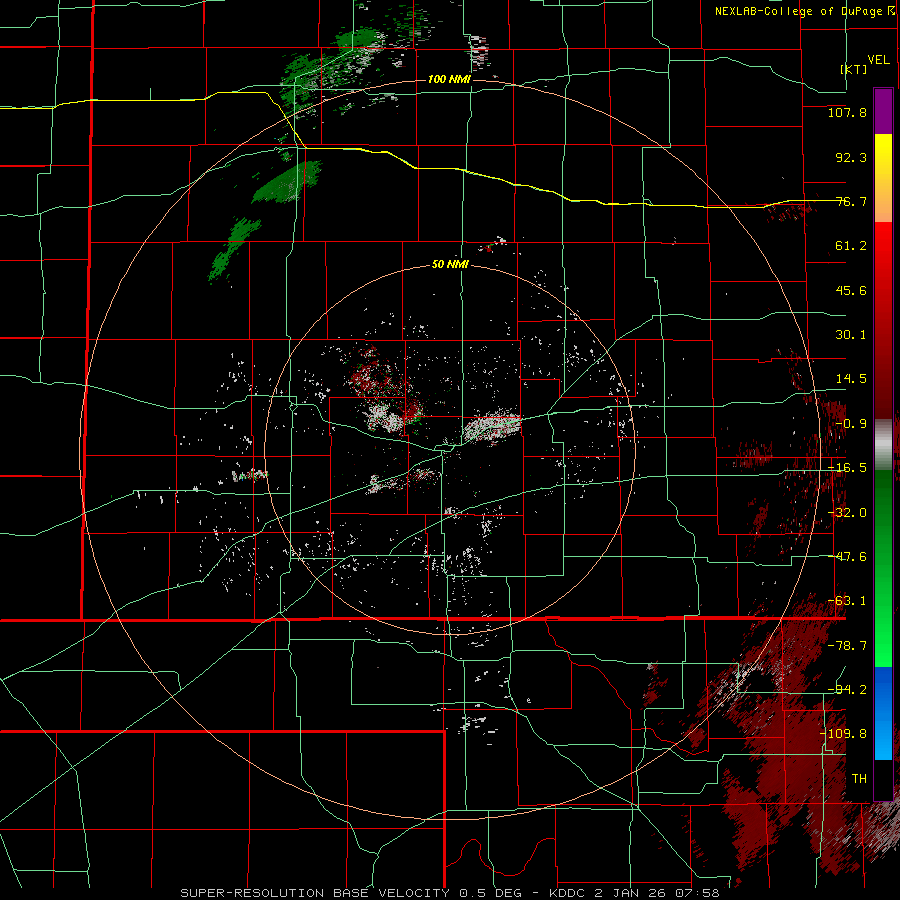Select the -63.1 legend value
The width and height of the screenshot is (900, 900).
847,601
